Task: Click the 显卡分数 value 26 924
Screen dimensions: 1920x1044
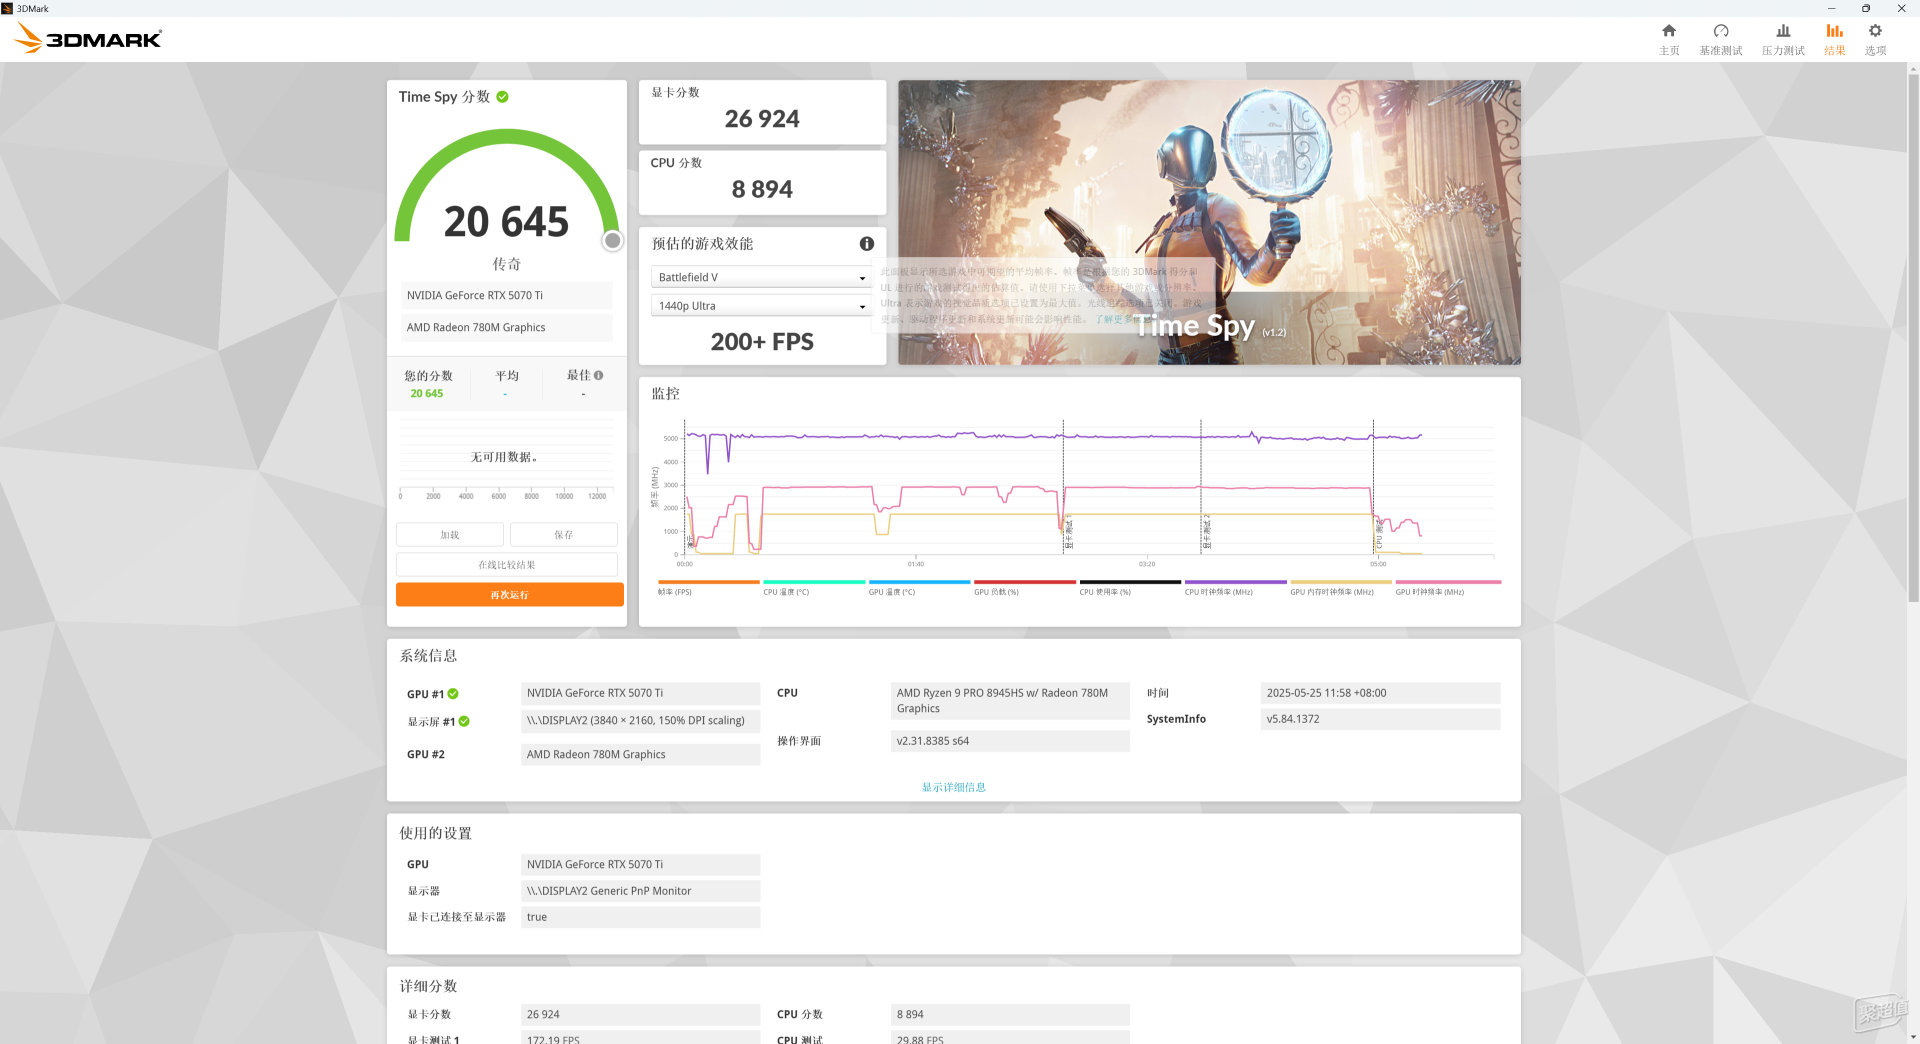Action: 762,119
